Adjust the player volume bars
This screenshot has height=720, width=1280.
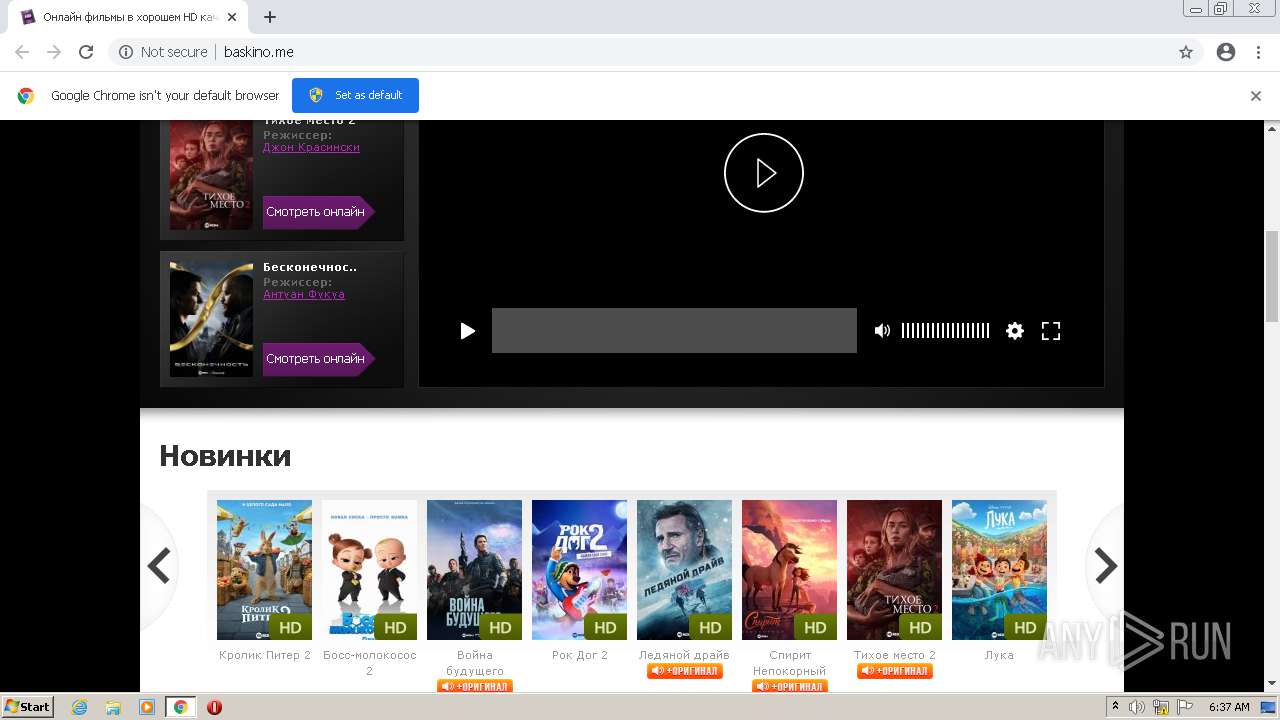(945, 331)
